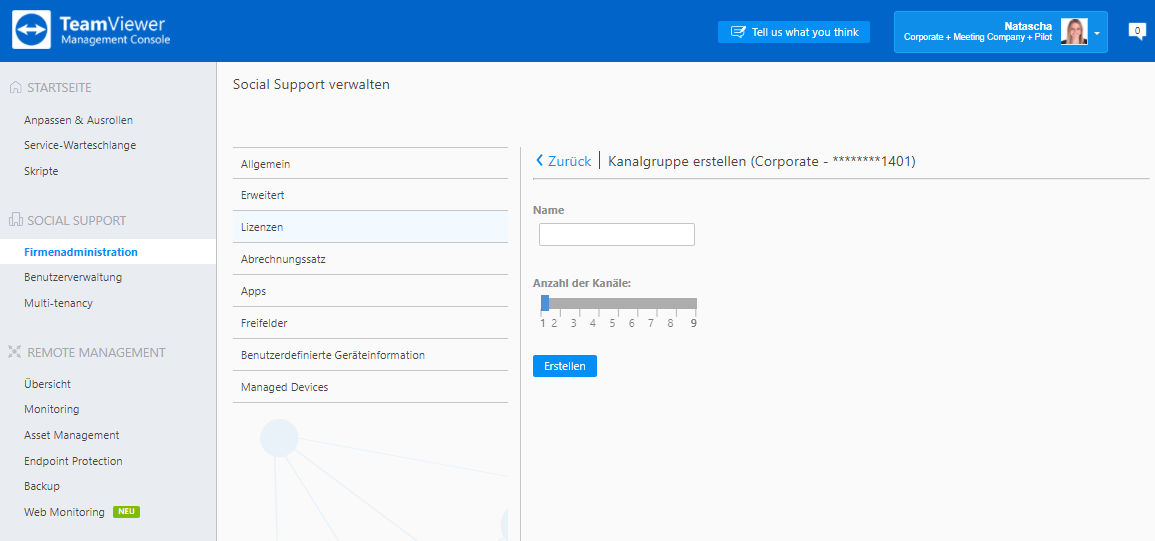Click the Social Support section icon
Screen dimensions: 1155x541
click(x=15, y=220)
